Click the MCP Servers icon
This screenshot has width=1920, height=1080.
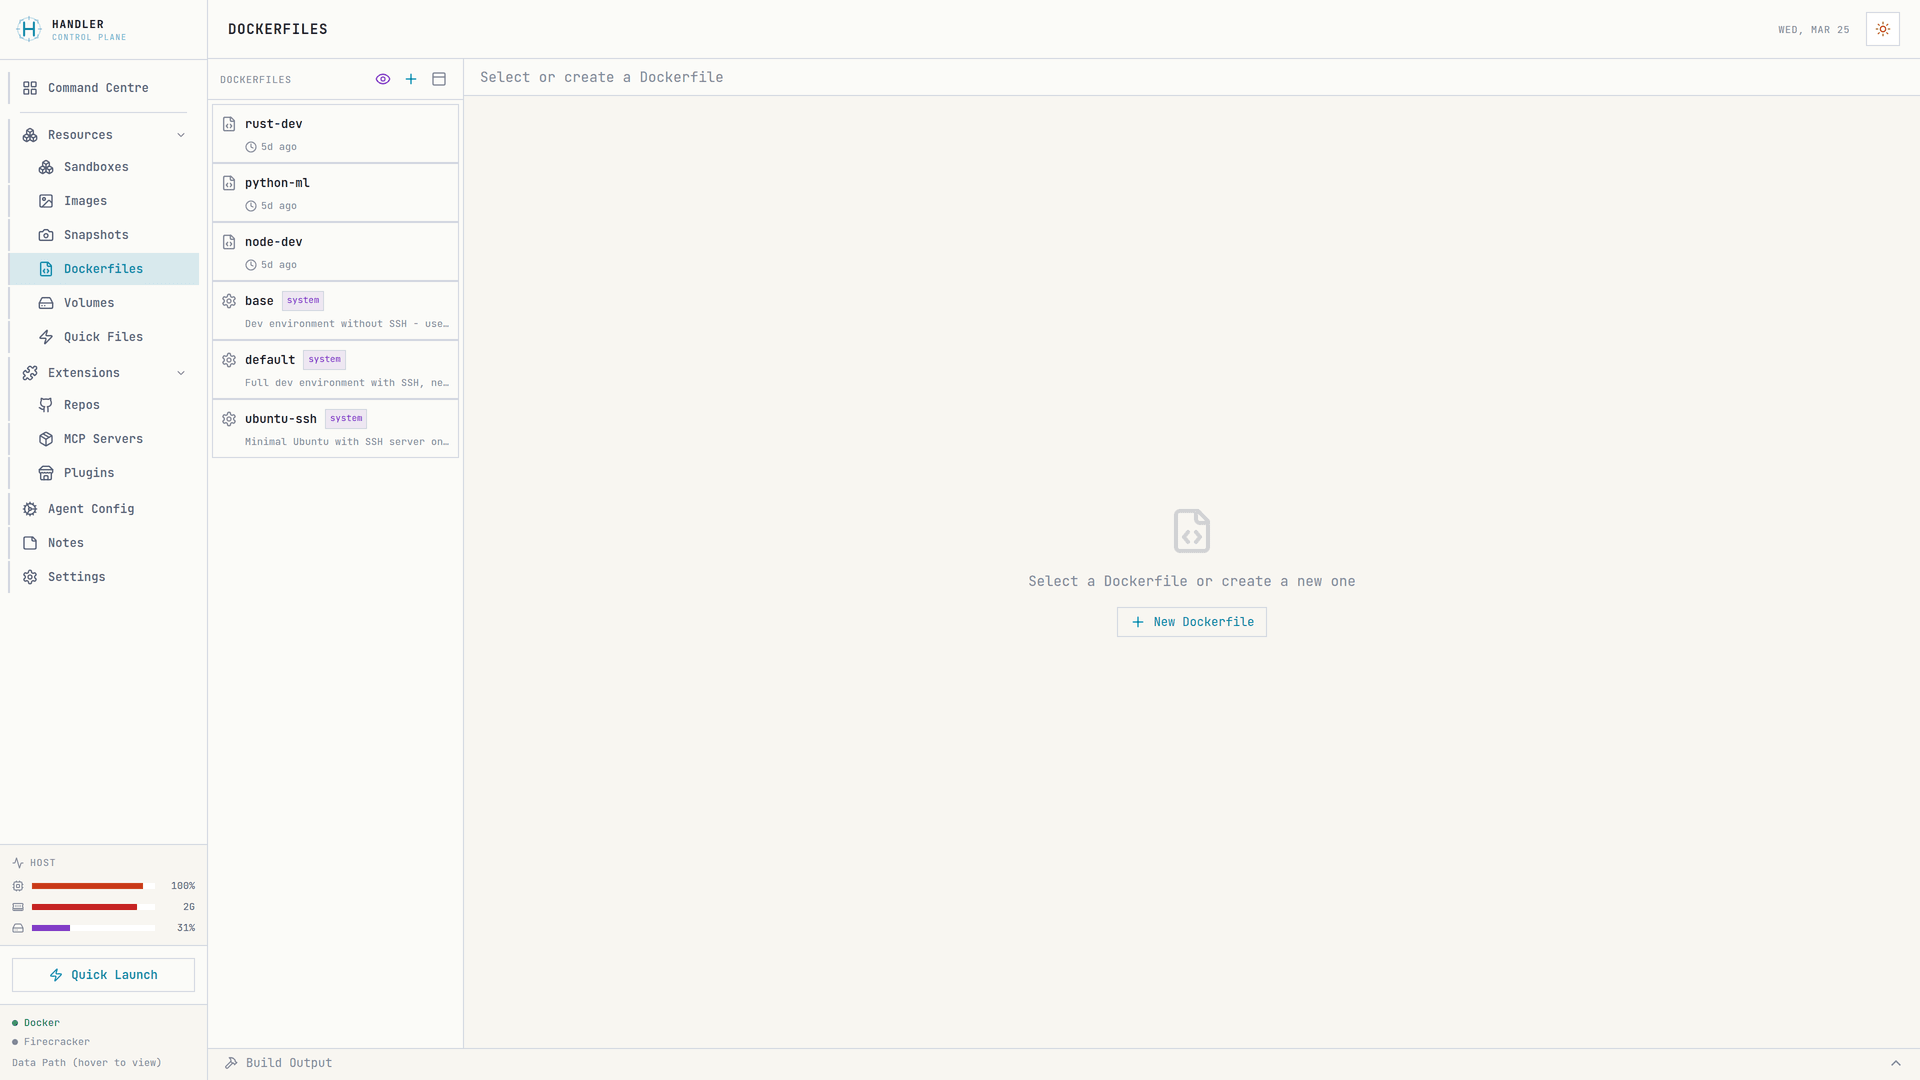click(46, 439)
